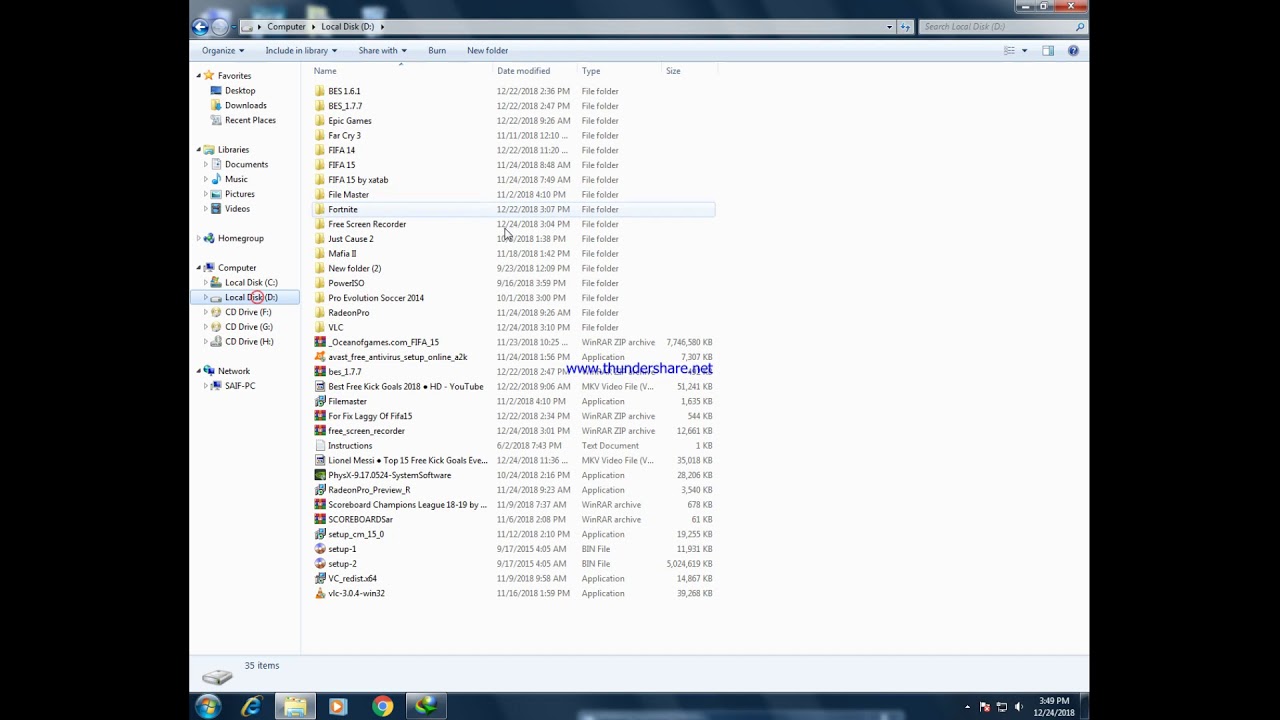The image size is (1280, 720).
Task: Open Windows Explorer taskbar icon
Action: 295,706
